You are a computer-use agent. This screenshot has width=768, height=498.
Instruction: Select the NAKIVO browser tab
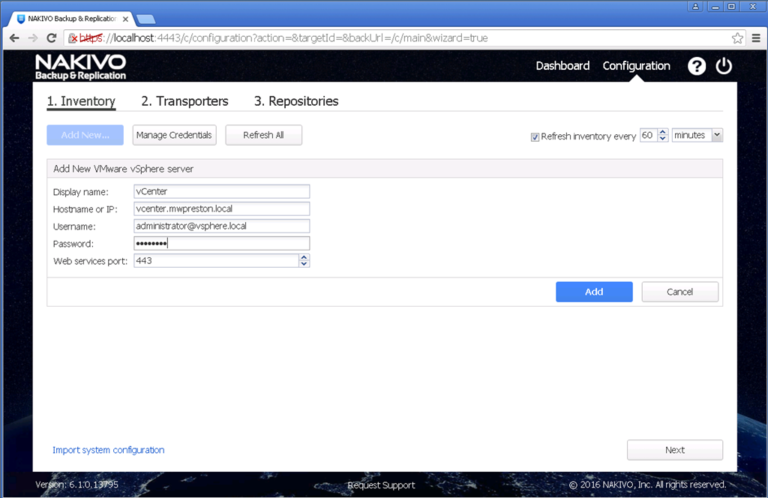tap(72, 19)
